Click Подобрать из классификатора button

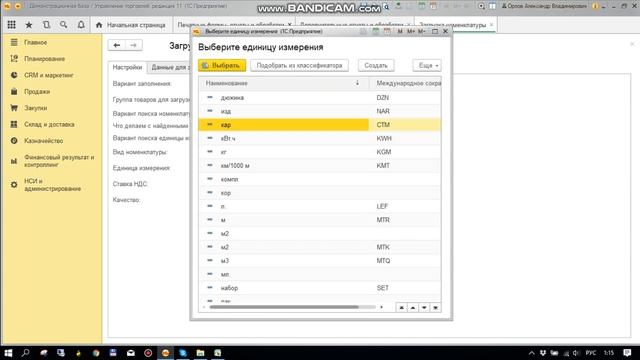click(x=299, y=65)
